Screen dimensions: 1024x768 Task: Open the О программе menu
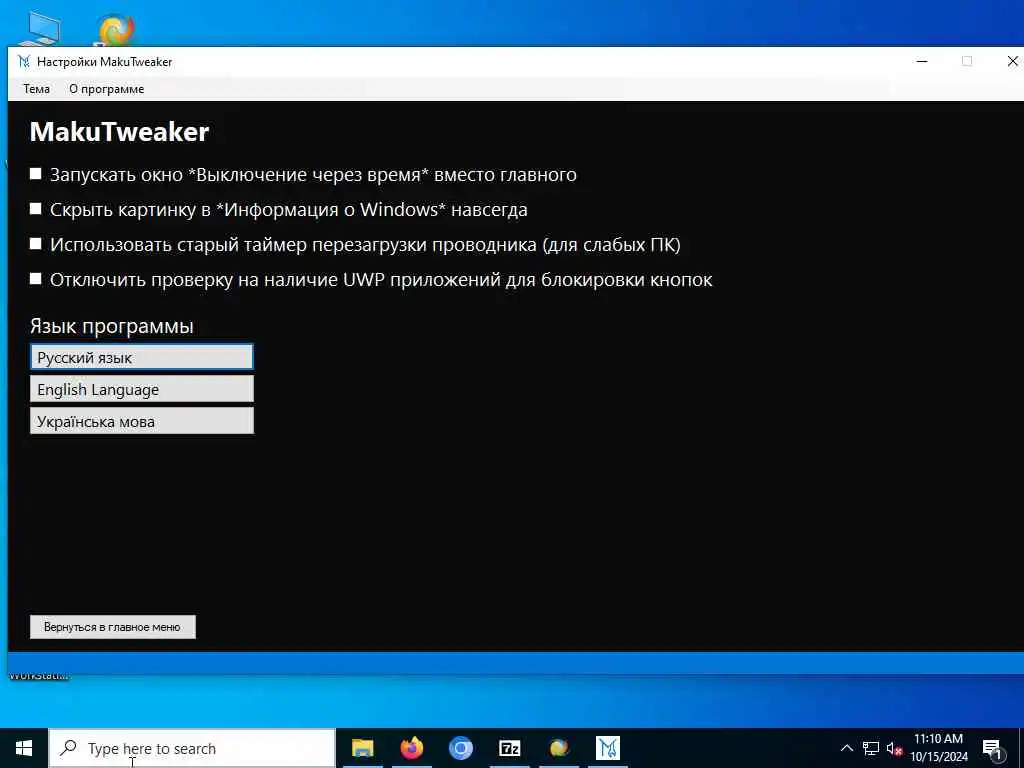pos(106,89)
